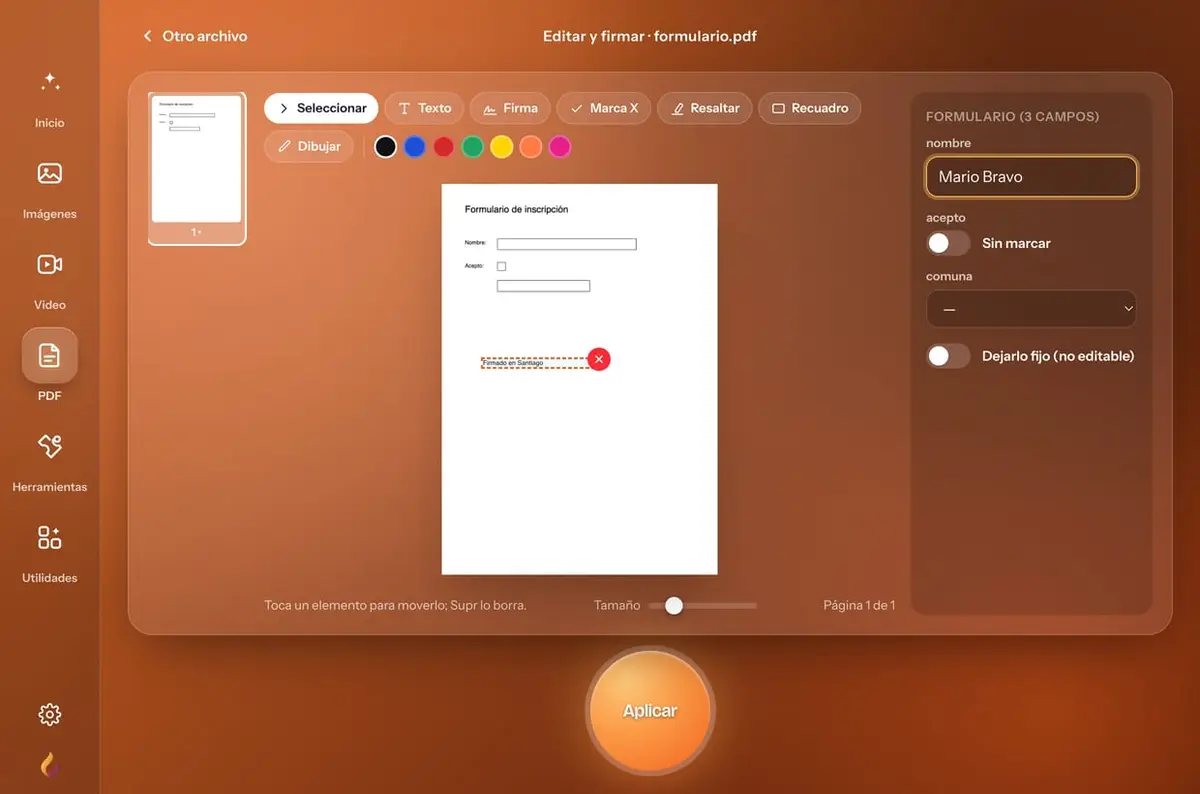
Task: Check the Acepto checkbox in the PDF page
Action: click(502, 266)
